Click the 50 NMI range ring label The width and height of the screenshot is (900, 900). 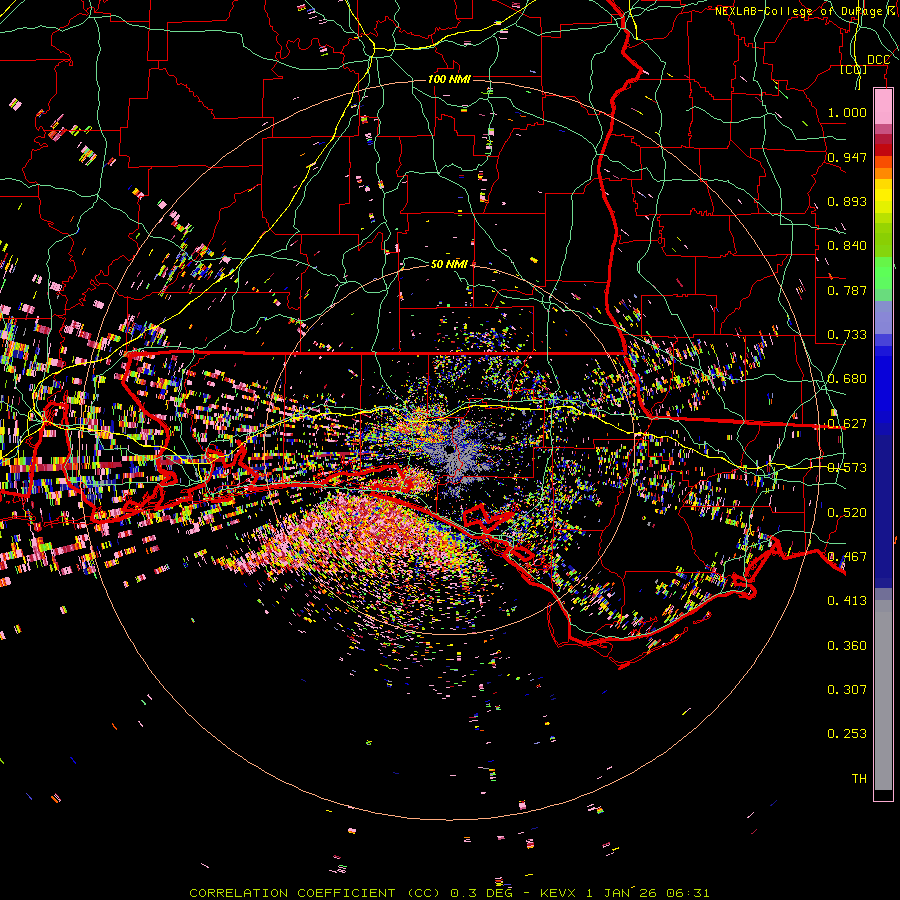(449, 264)
